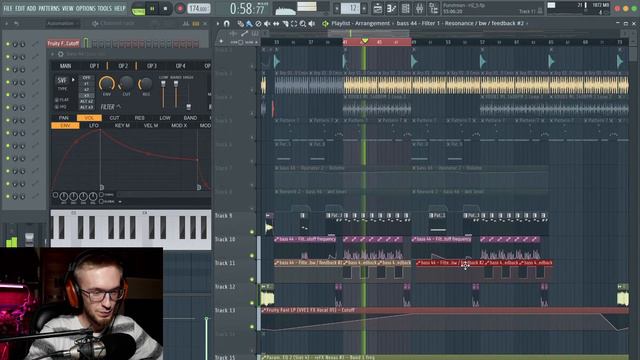The image size is (640, 360).
Task: Click the tempo display showing 174
Action: [x=199, y=8]
